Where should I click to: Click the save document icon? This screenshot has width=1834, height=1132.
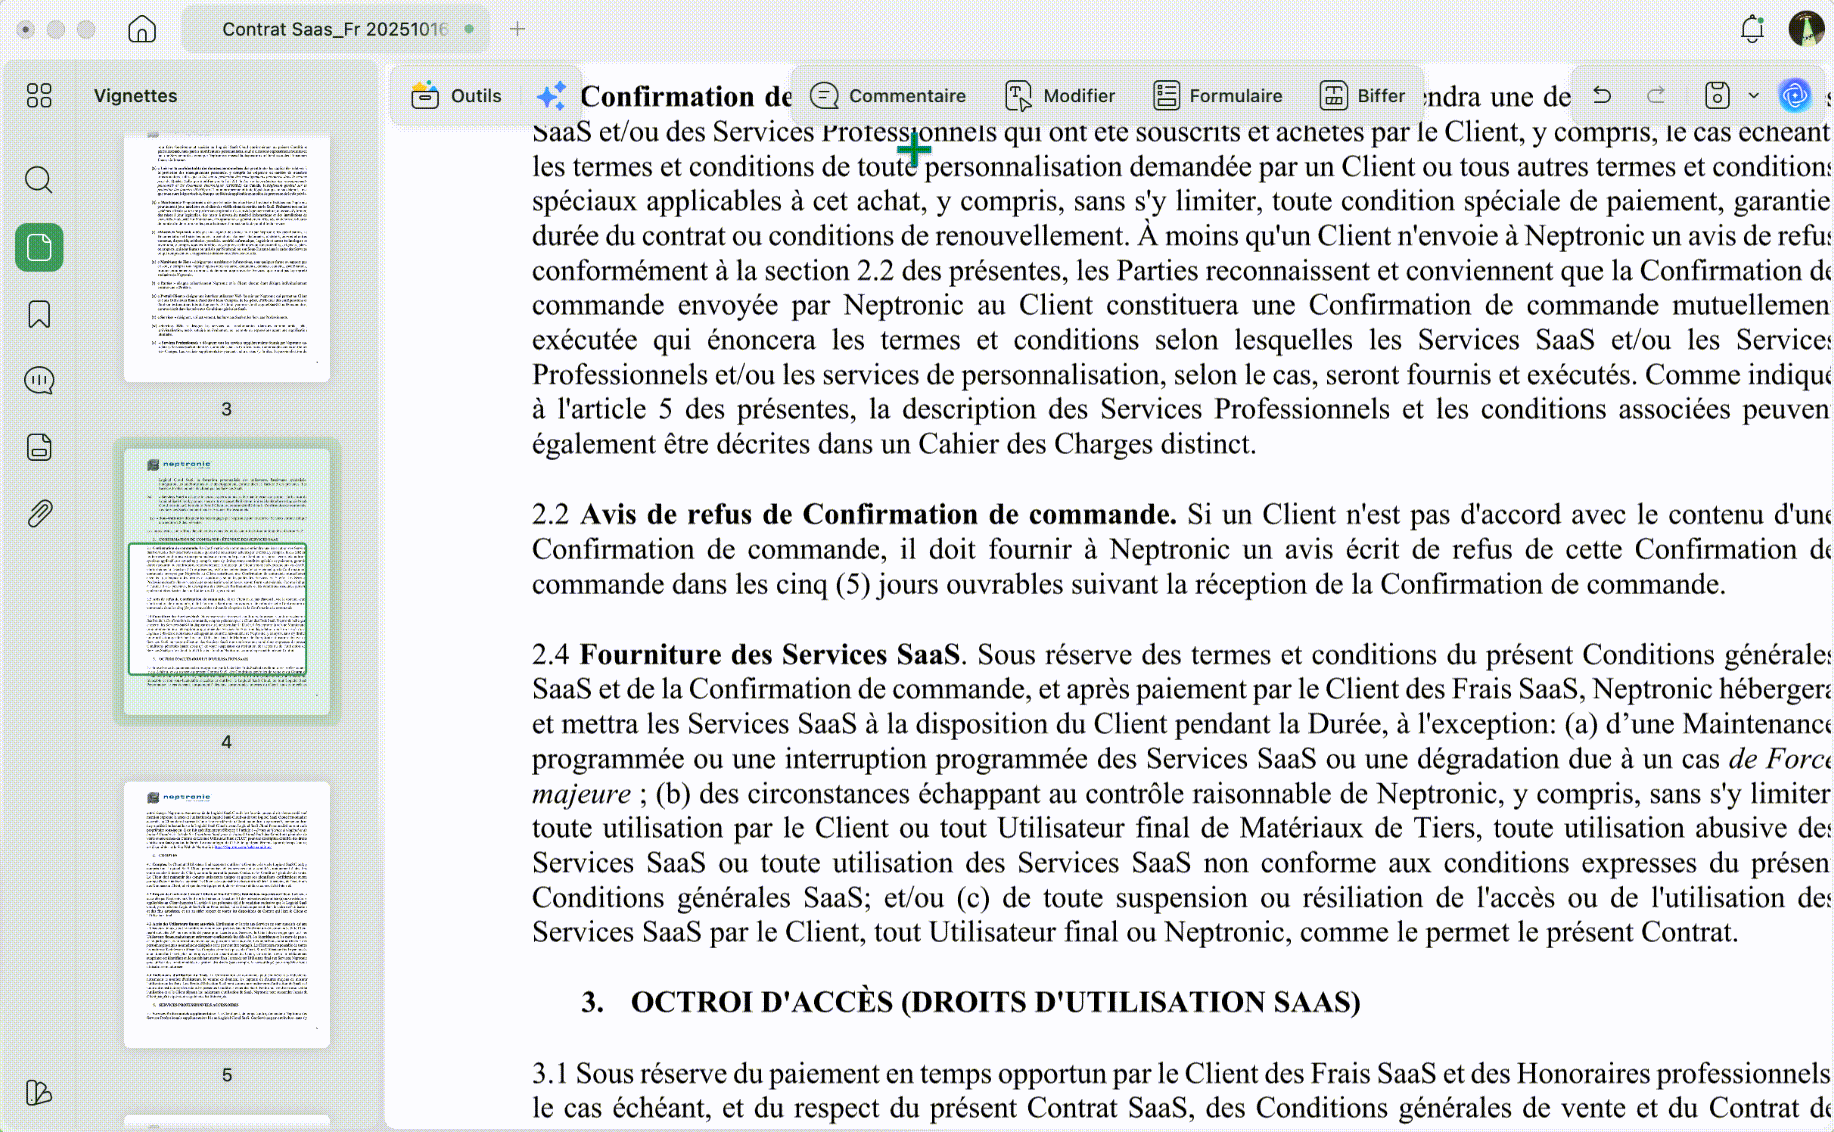coord(1717,95)
